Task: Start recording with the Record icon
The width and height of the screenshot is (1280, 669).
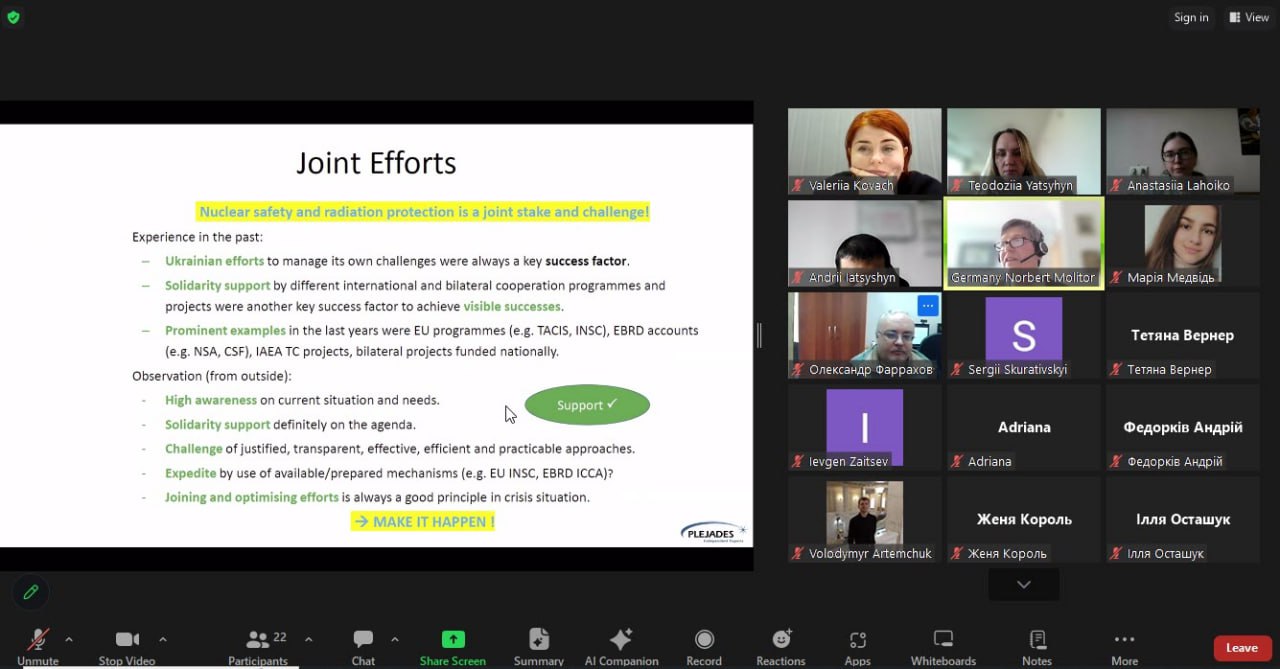Action: coord(704,640)
